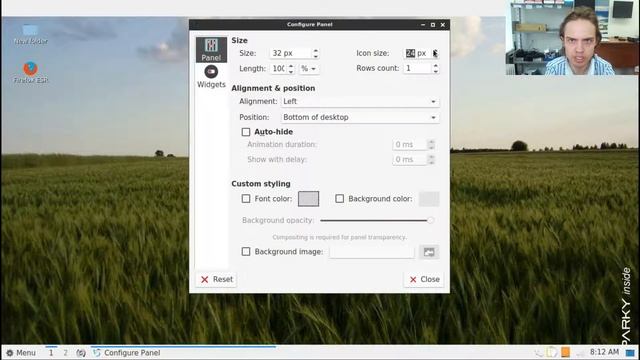640x360 pixels.
Task: Click the Font color swatch
Action: (309, 199)
